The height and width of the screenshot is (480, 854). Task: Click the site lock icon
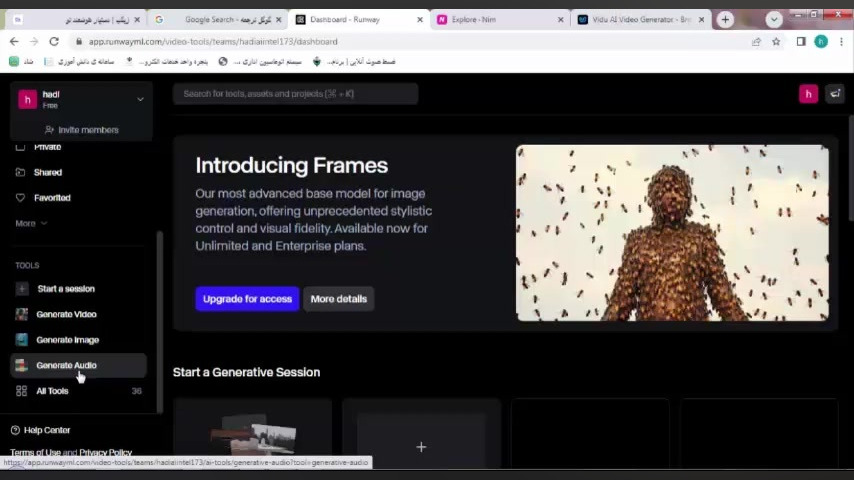coord(79,41)
